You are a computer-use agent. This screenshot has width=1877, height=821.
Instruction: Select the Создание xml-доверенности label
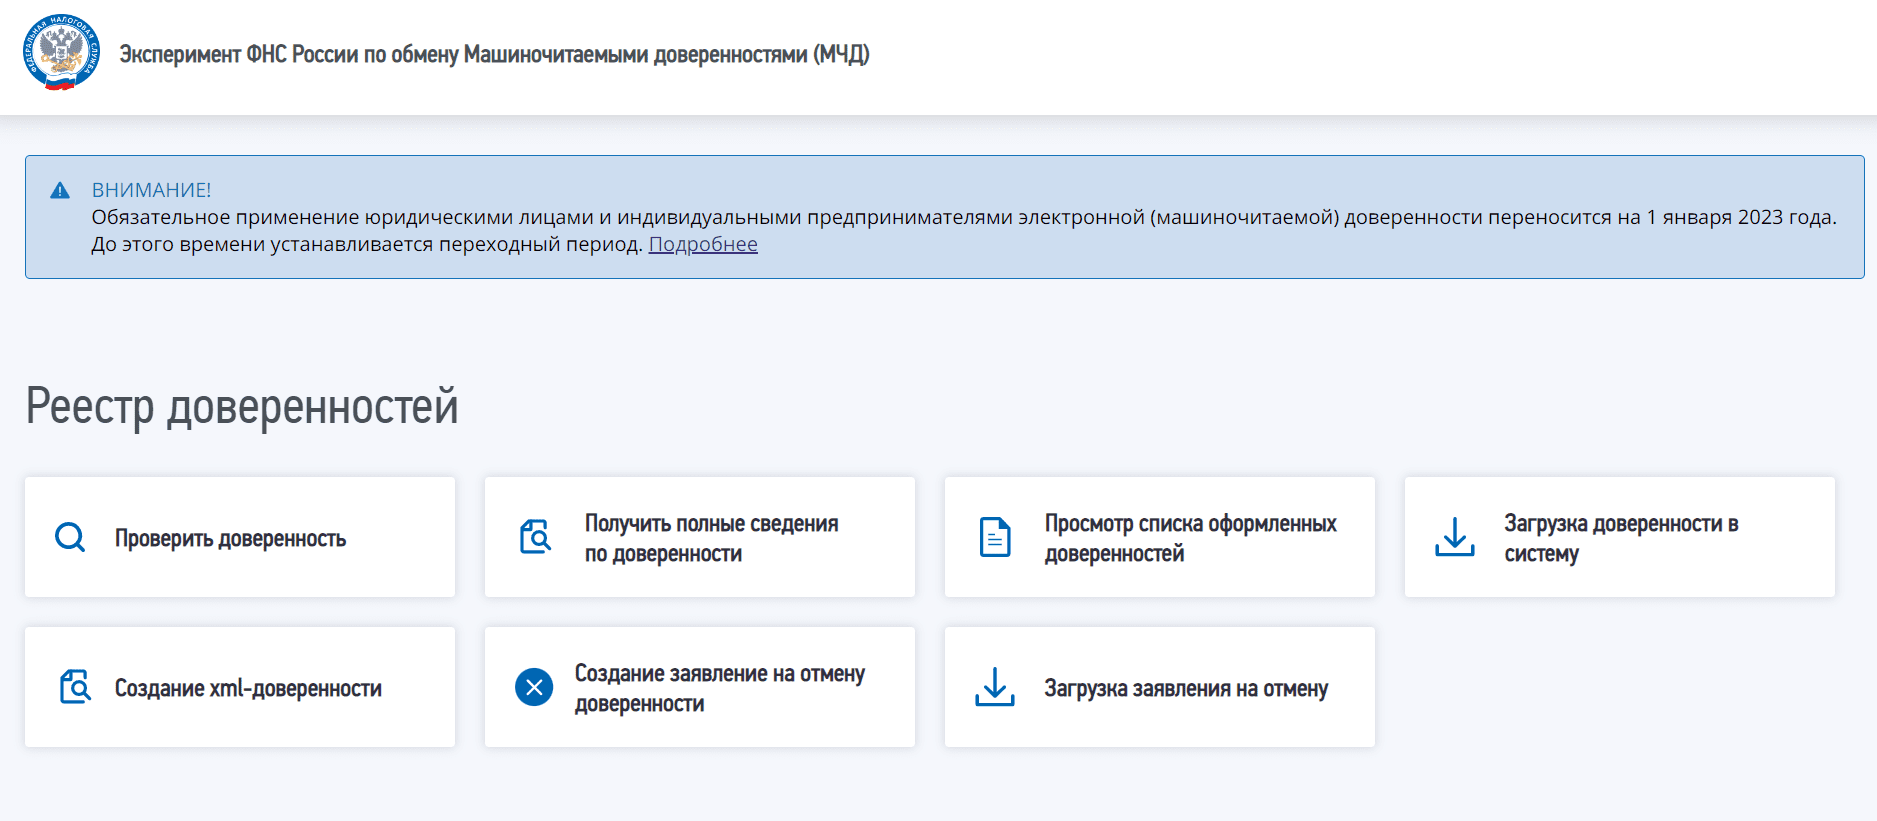click(x=248, y=689)
